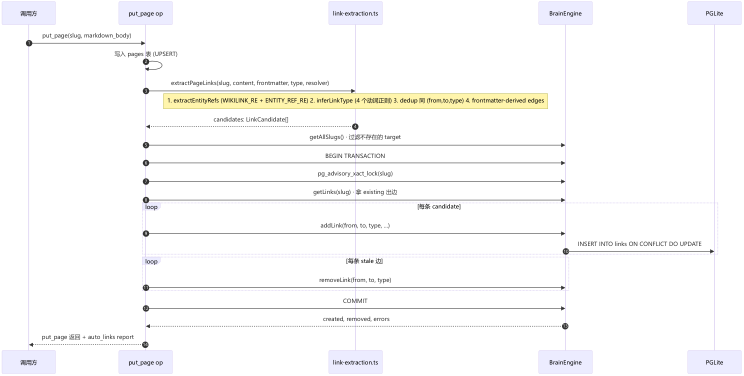
Task: Click sequence marker 10 on the INSERT arrow
Action: 566,252
